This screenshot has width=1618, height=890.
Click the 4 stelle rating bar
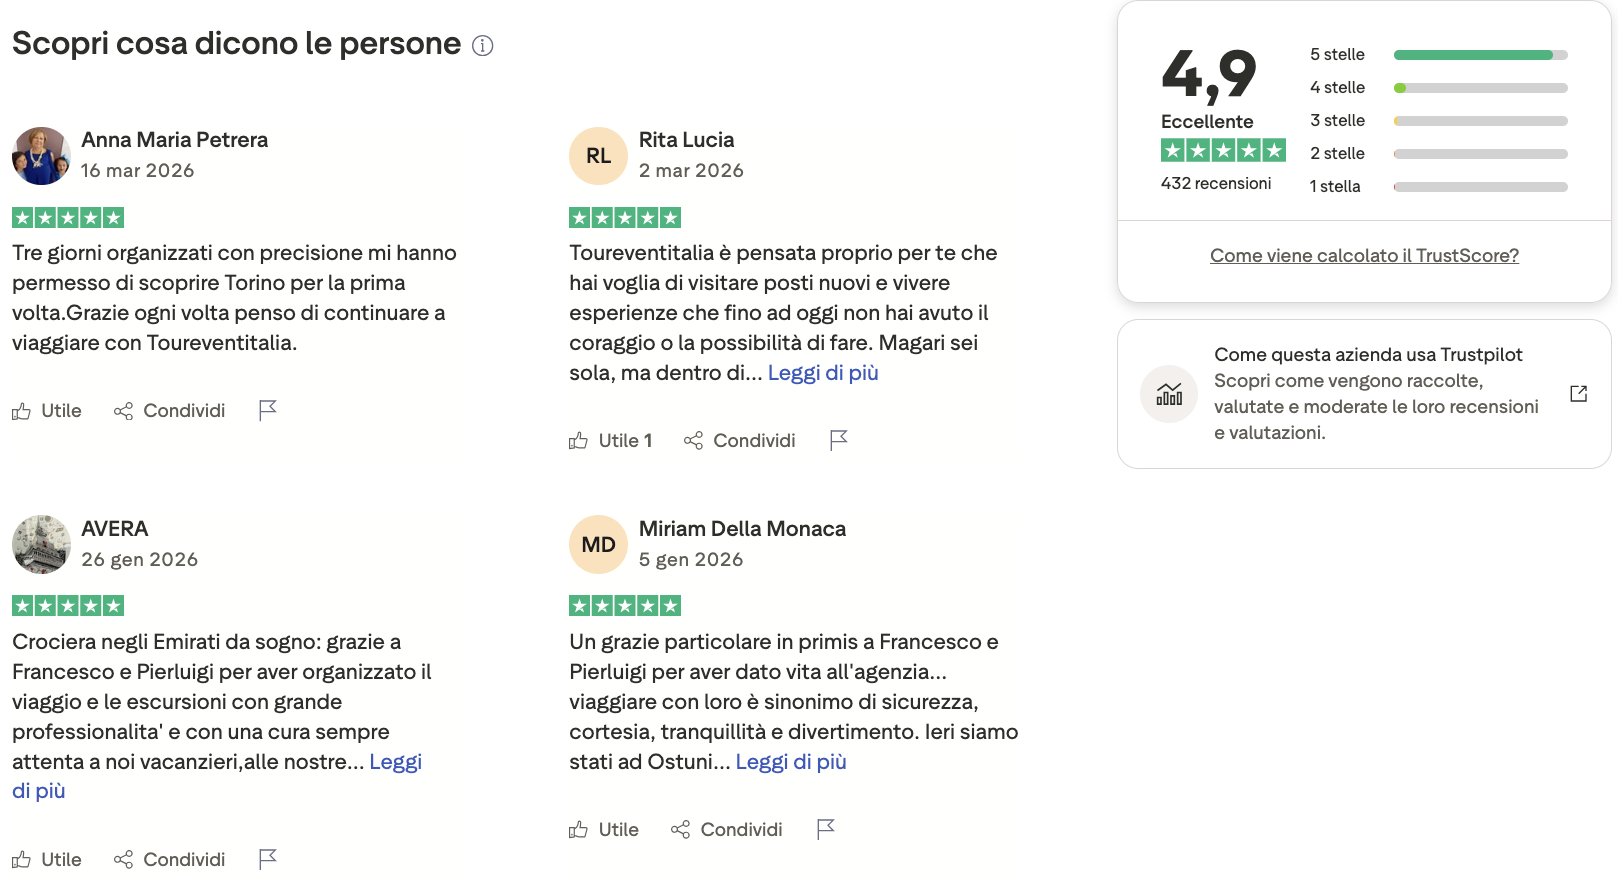coord(1480,88)
